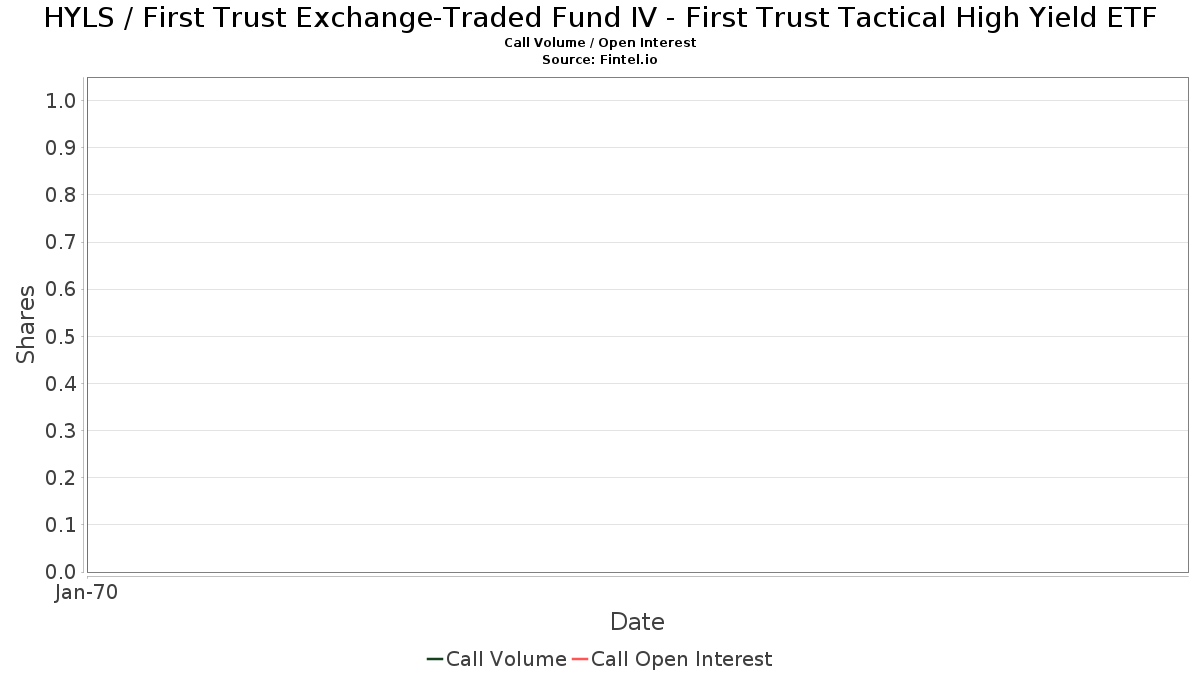Click the 'Date' x-axis title

[637, 622]
